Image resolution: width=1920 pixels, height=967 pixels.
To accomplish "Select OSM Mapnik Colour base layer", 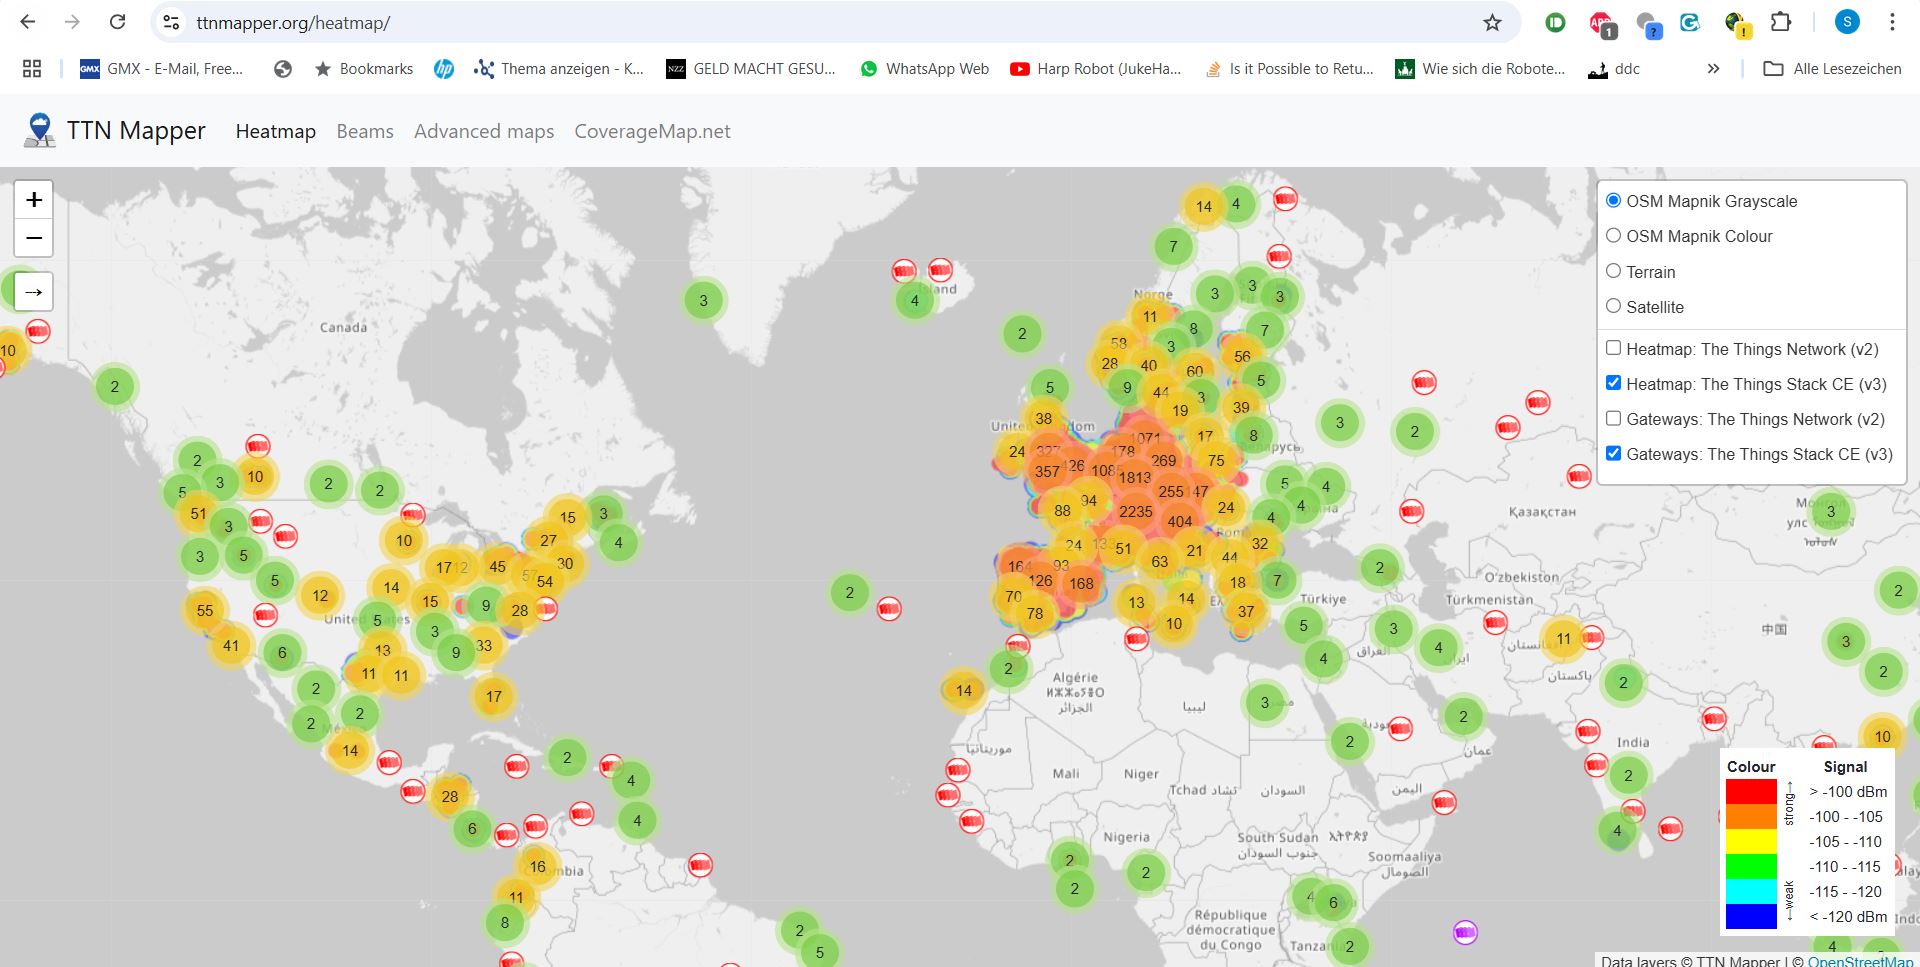I will click(1613, 235).
